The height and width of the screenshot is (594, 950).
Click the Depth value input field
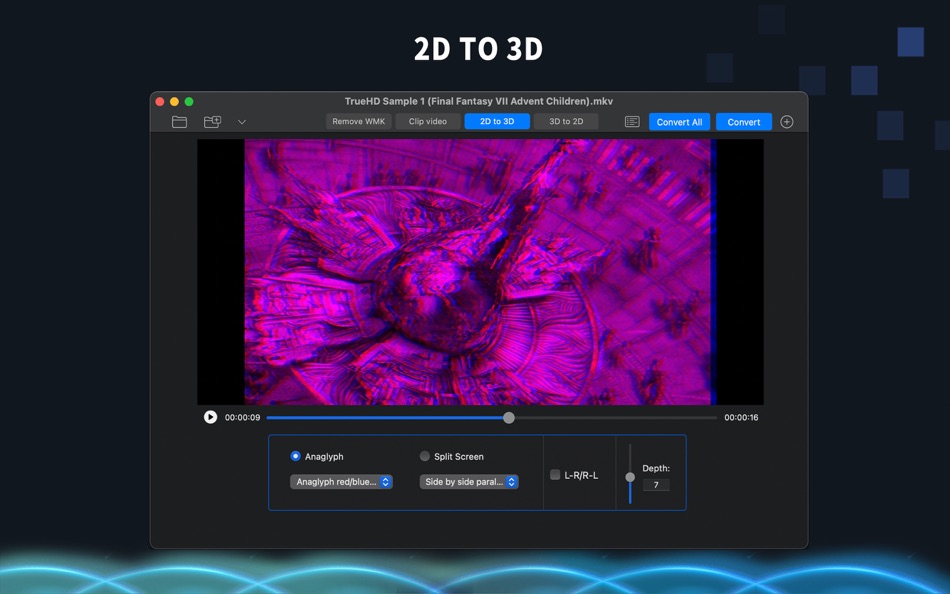[656, 485]
